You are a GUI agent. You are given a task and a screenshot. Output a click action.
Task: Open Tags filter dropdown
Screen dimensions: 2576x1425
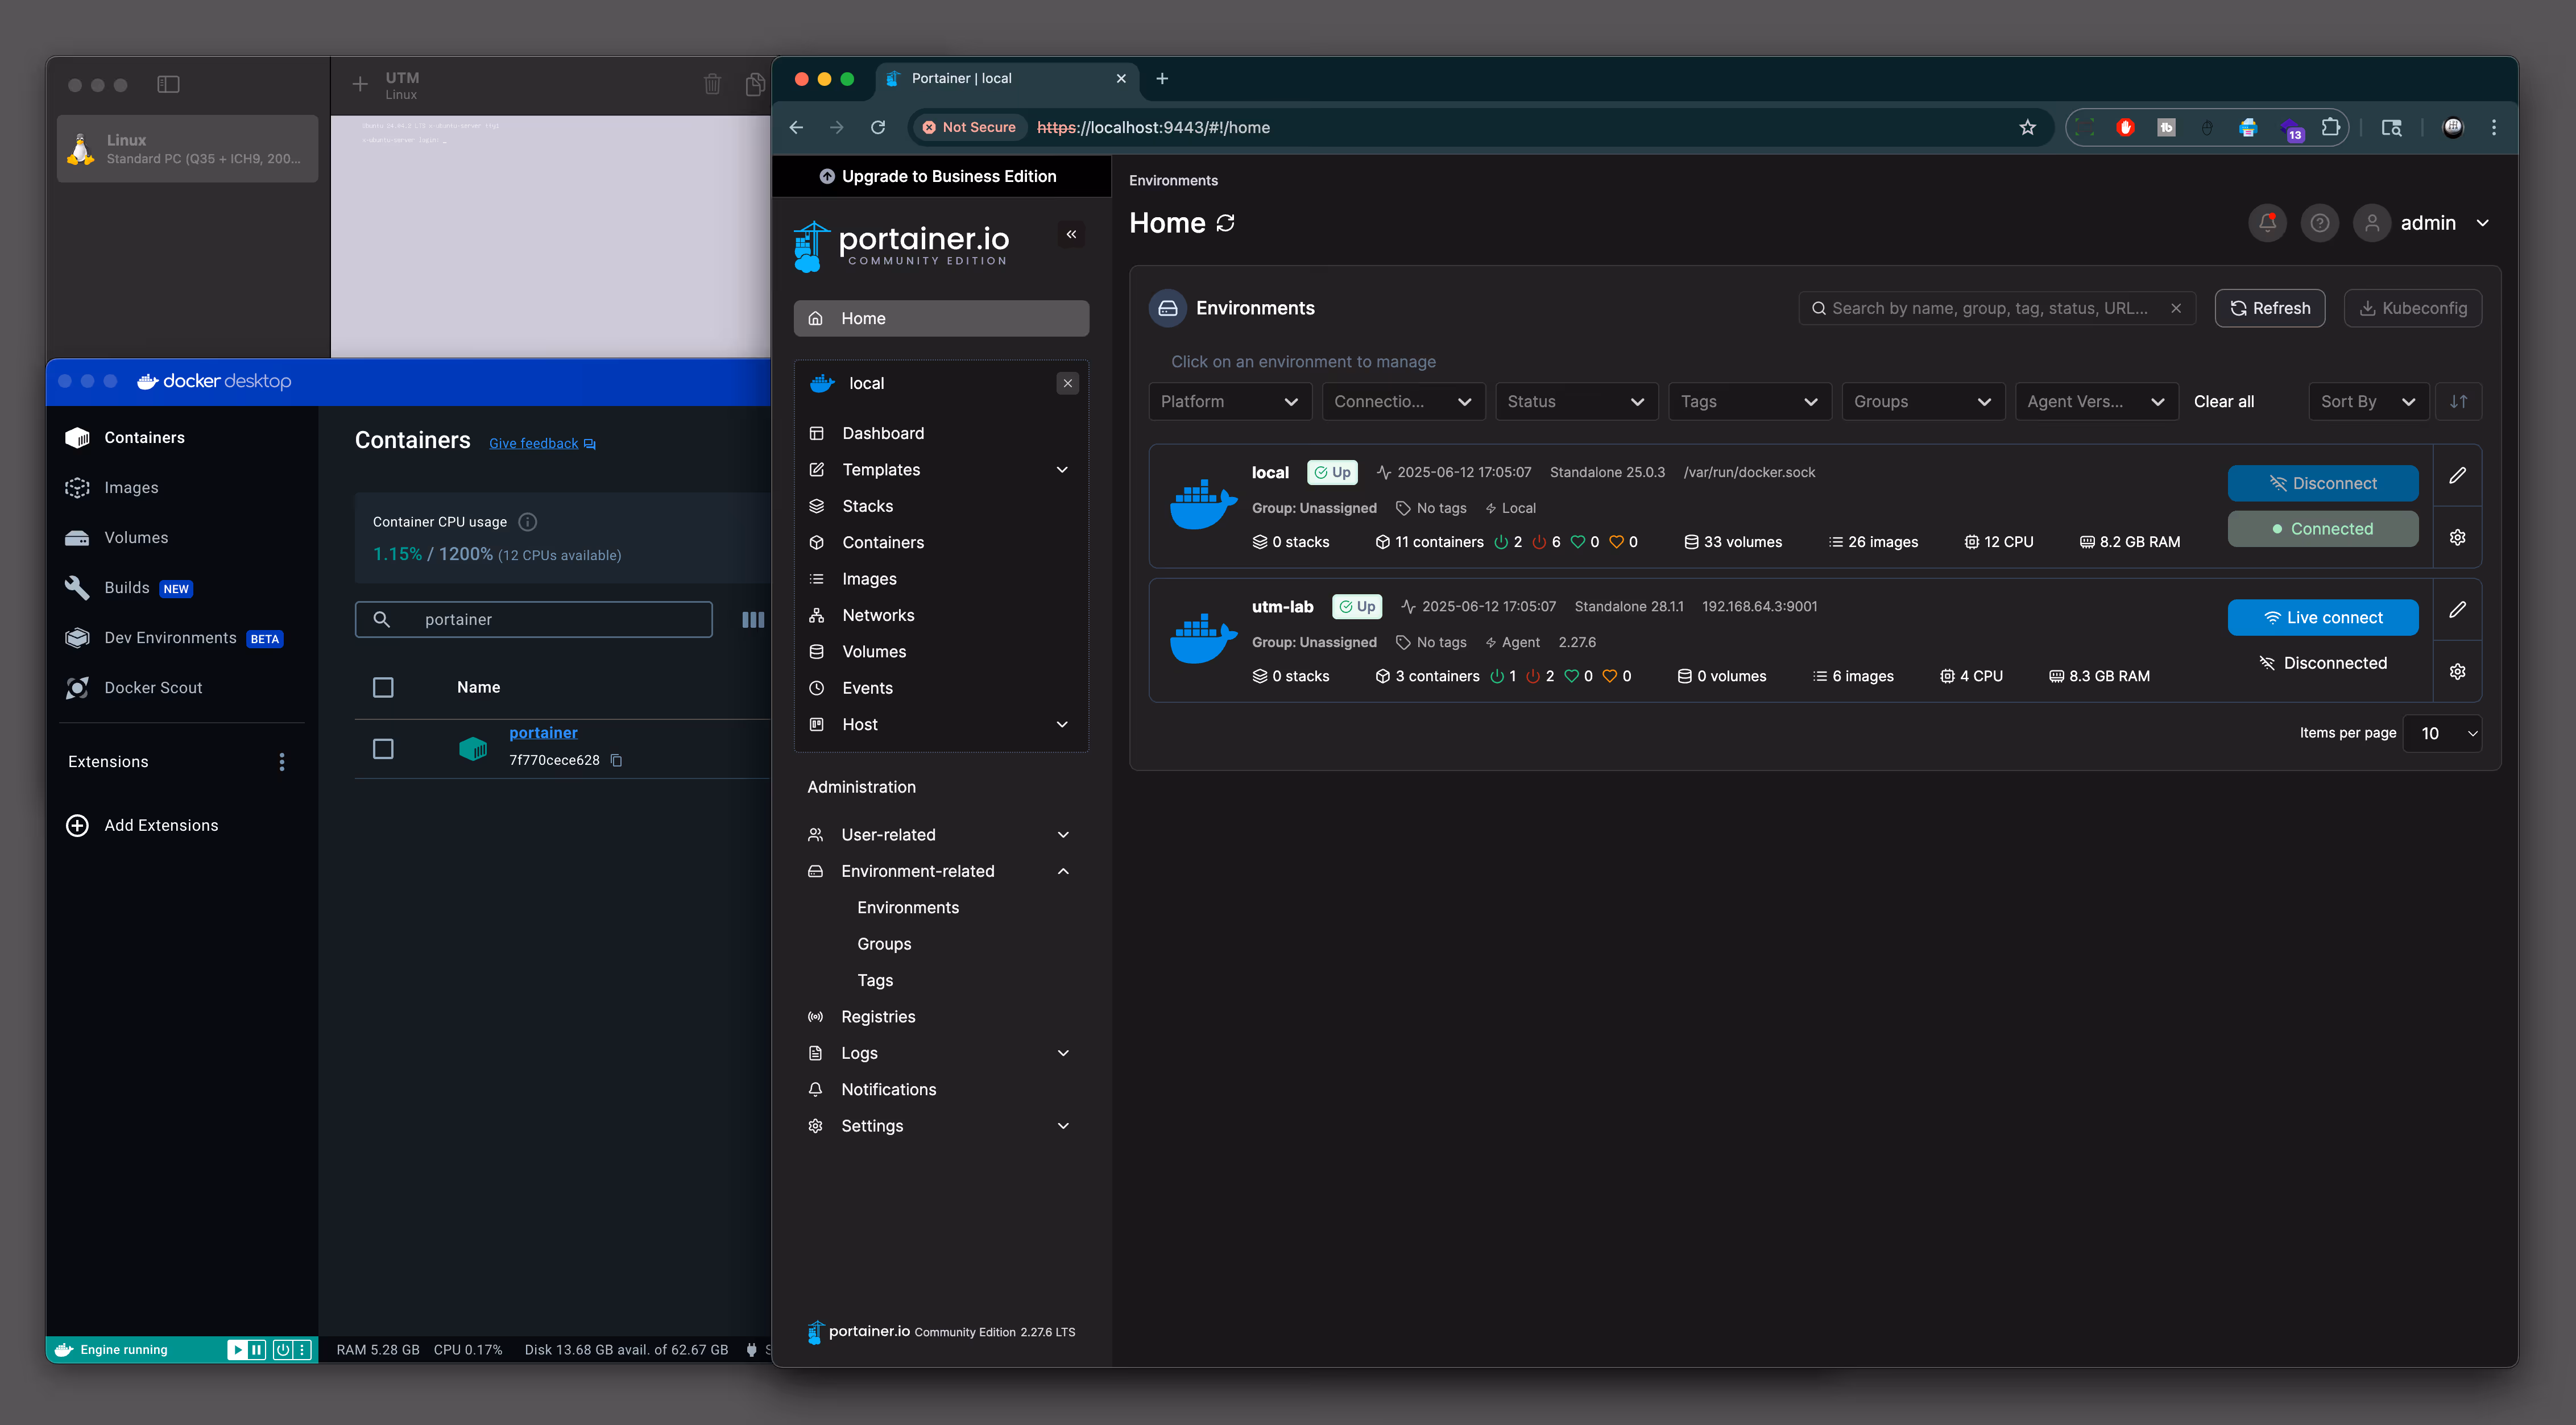(x=1749, y=402)
